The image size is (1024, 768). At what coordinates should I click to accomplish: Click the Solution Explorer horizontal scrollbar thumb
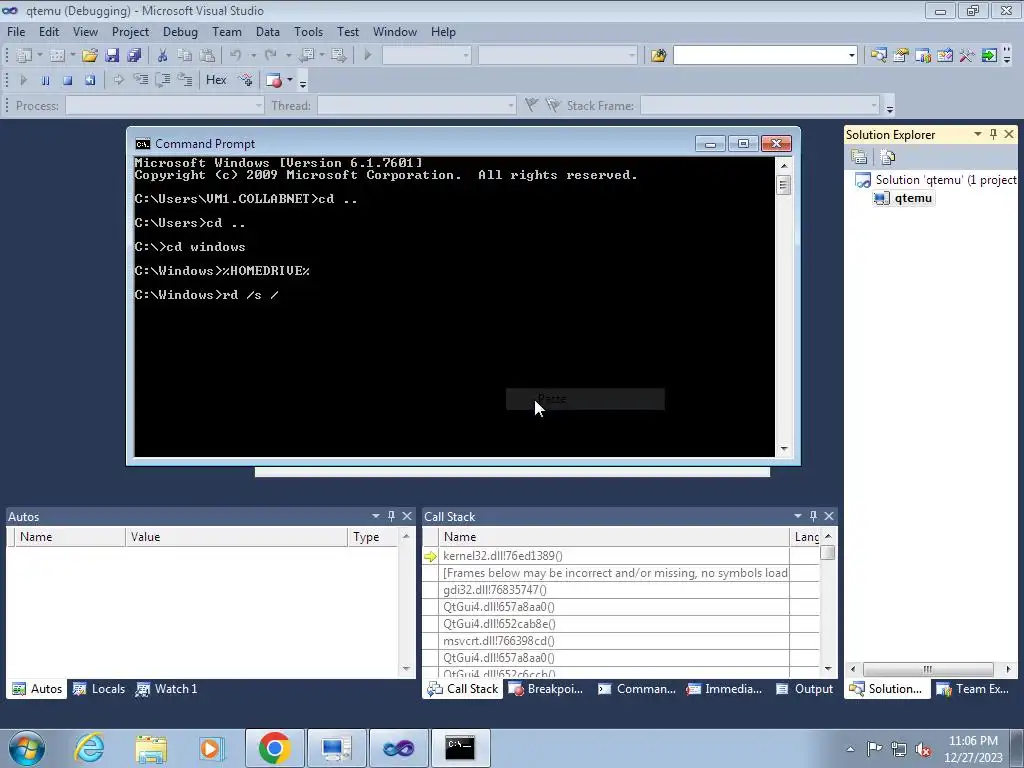pyautogui.click(x=928, y=669)
